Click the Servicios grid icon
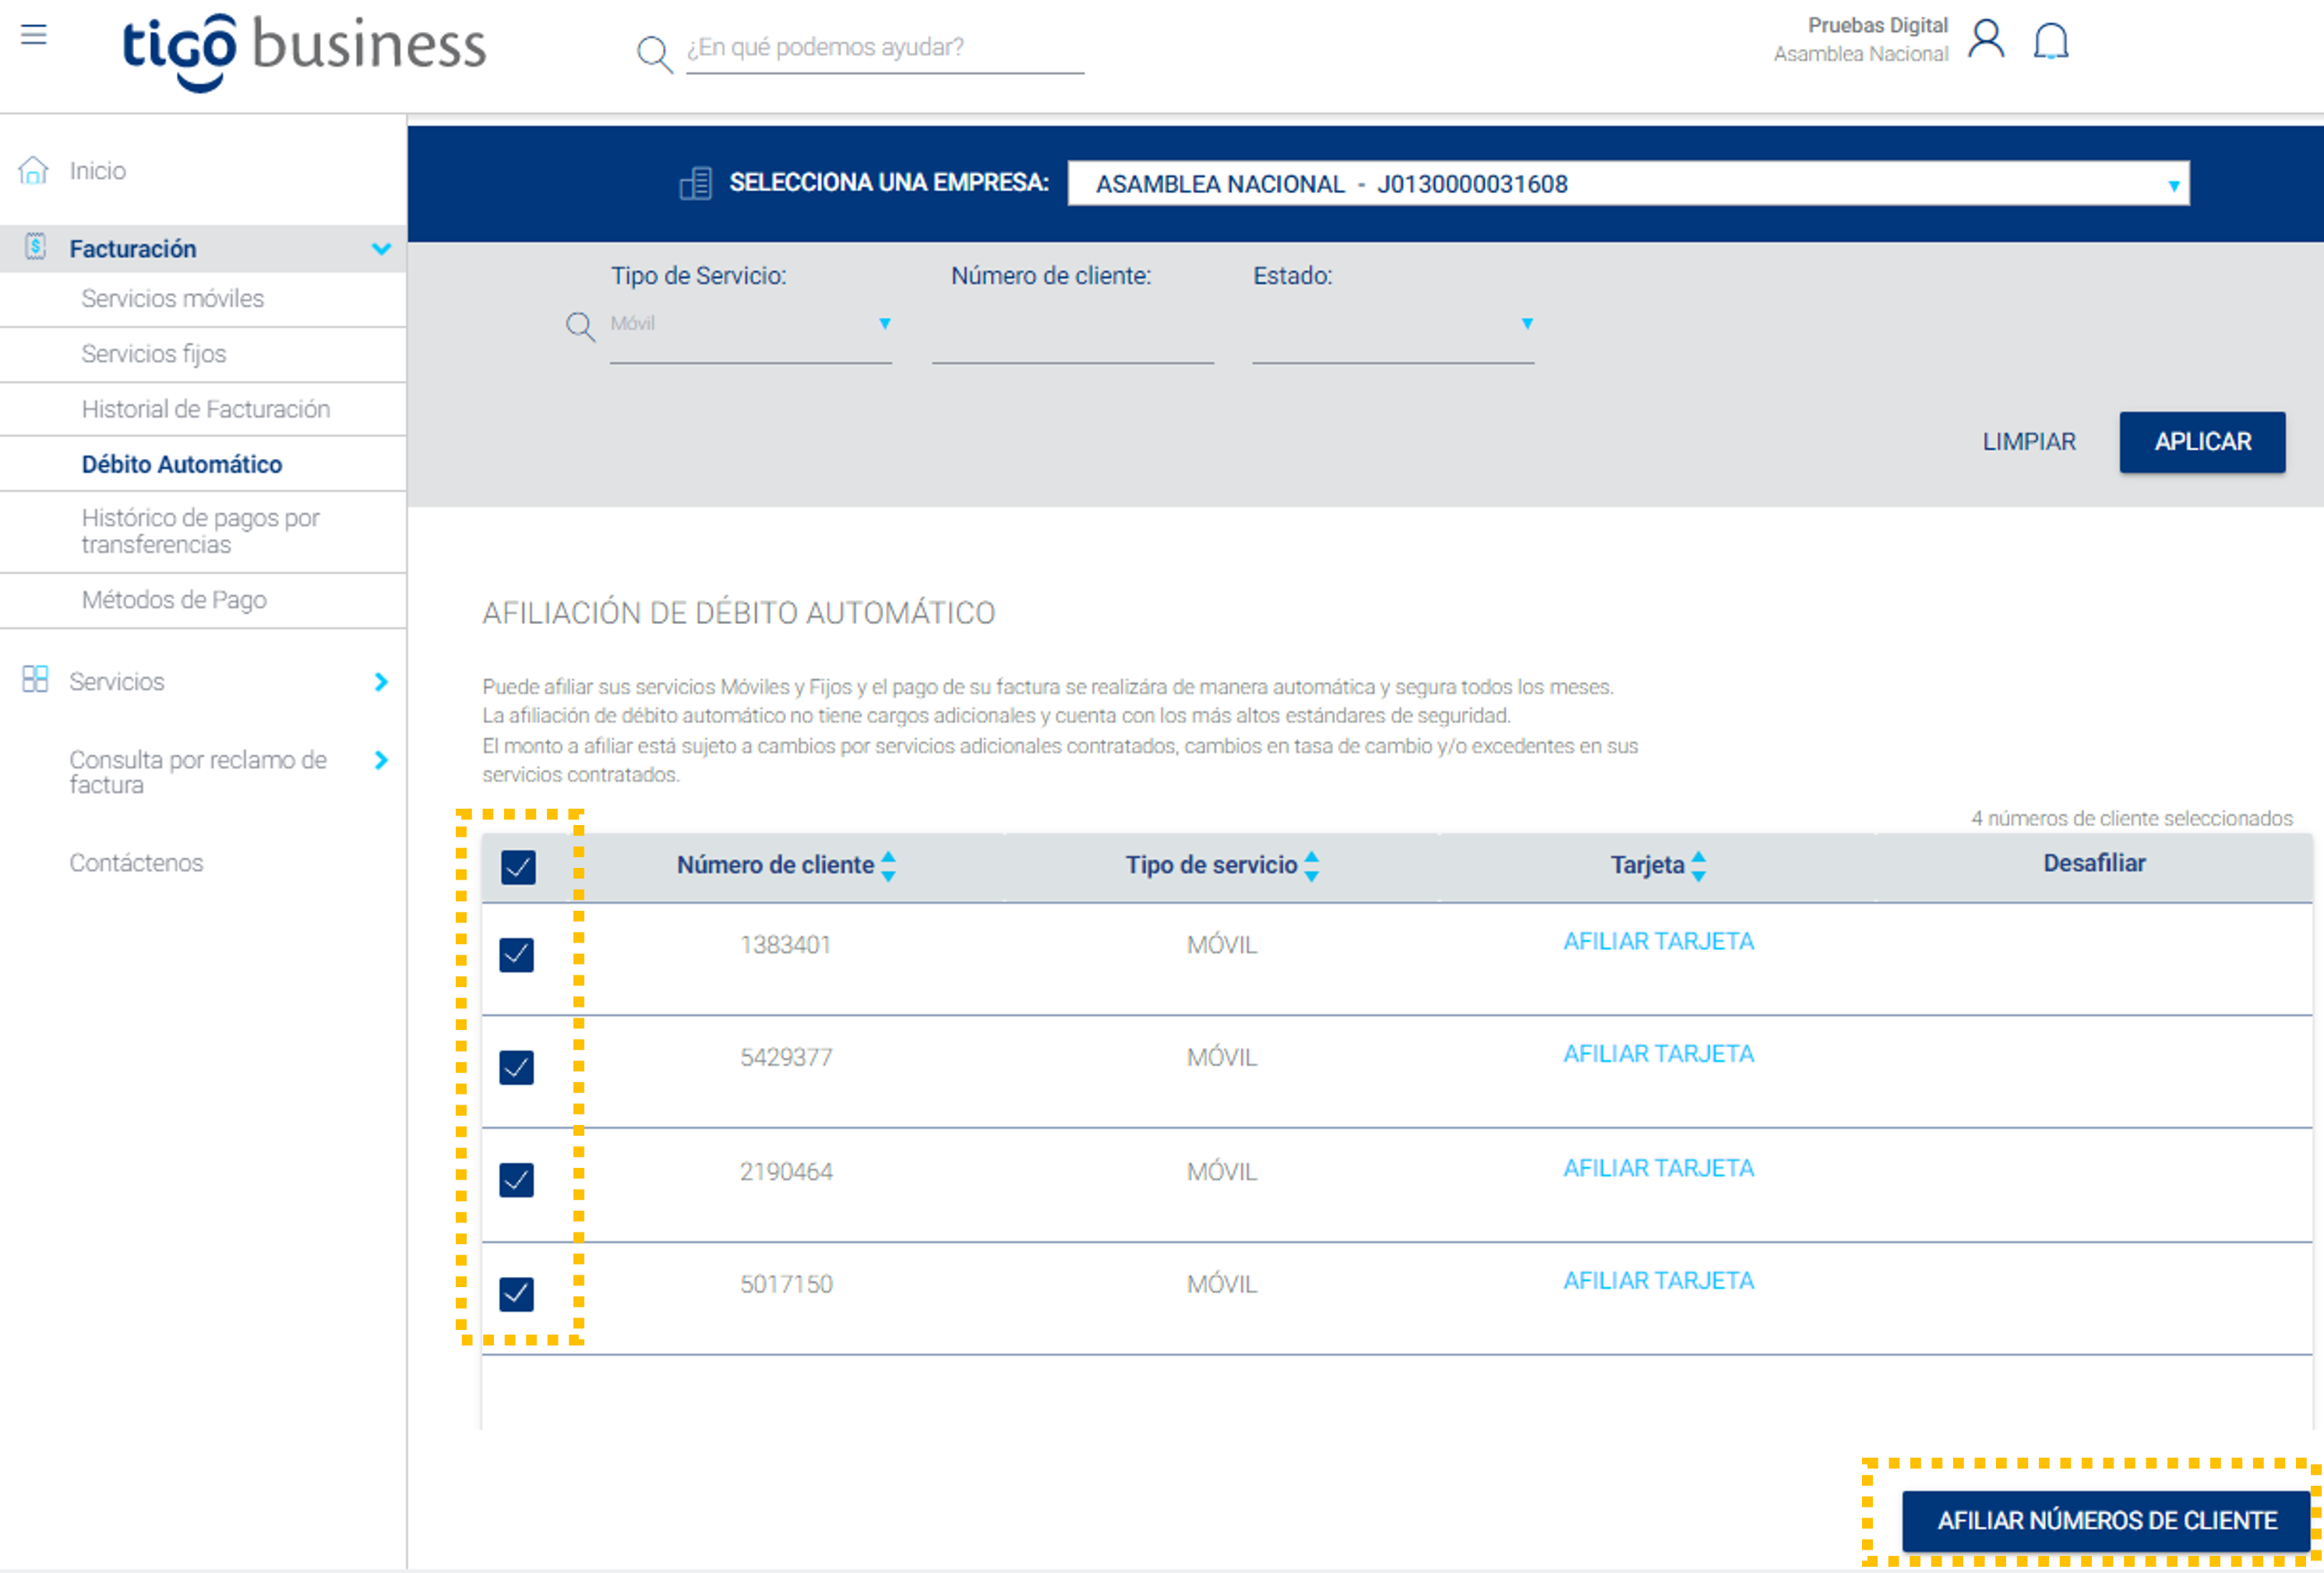This screenshot has height=1573, width=2324. (35, 680)
